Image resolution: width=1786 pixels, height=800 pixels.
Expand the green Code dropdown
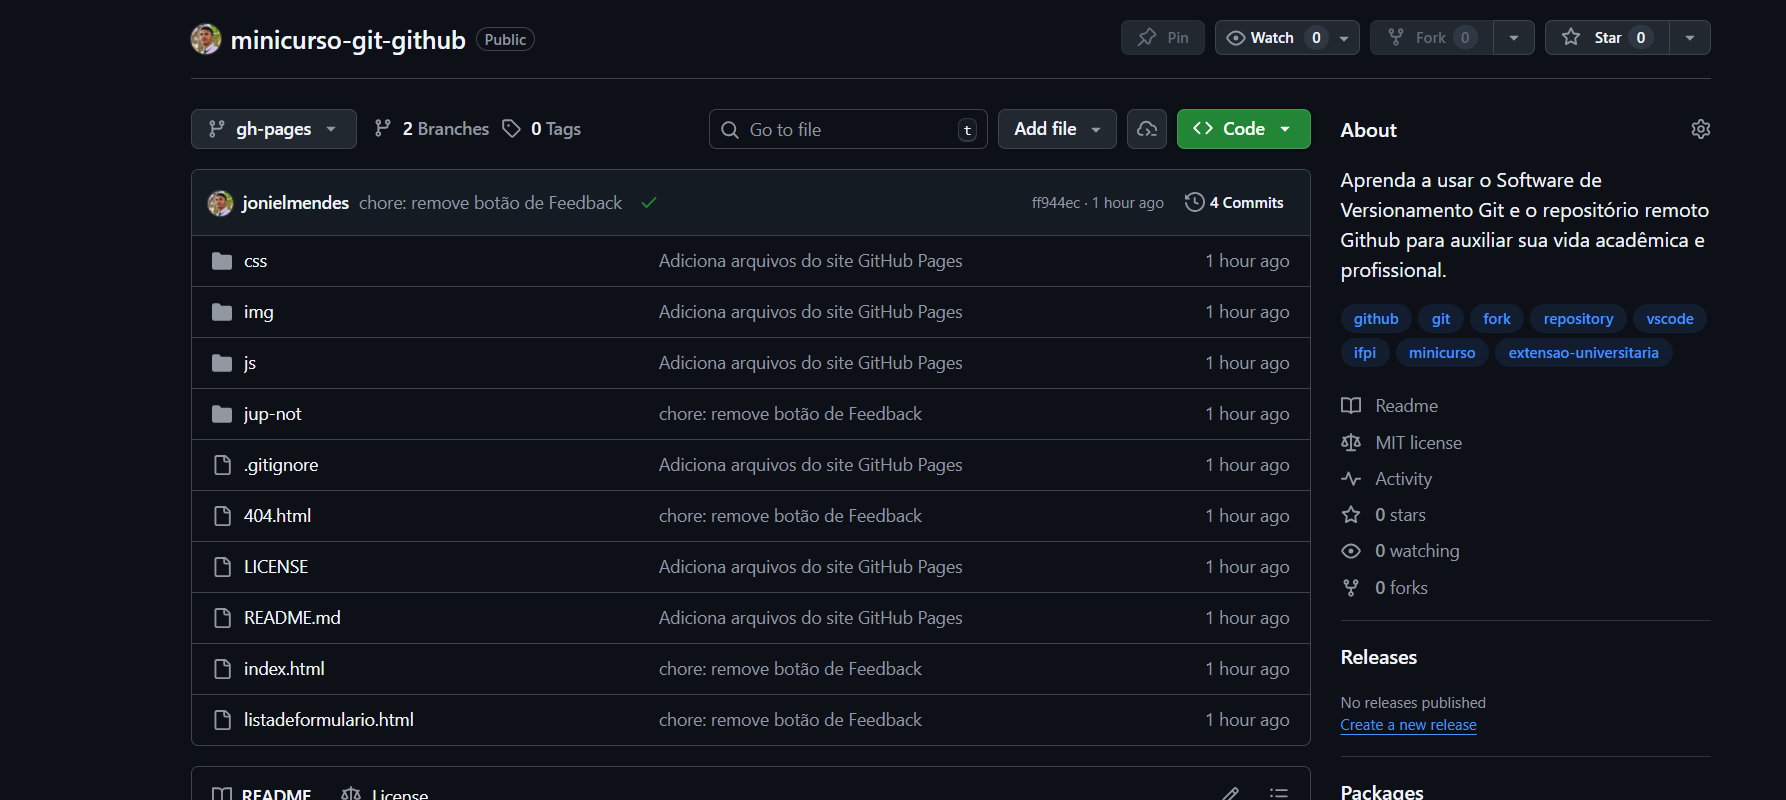pos(1243,129)
